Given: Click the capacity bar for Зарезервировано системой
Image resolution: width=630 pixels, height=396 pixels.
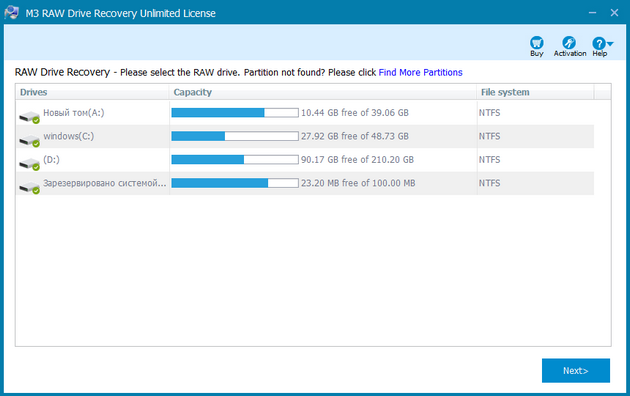Looking at the screenshot, I should click(235, 183).
